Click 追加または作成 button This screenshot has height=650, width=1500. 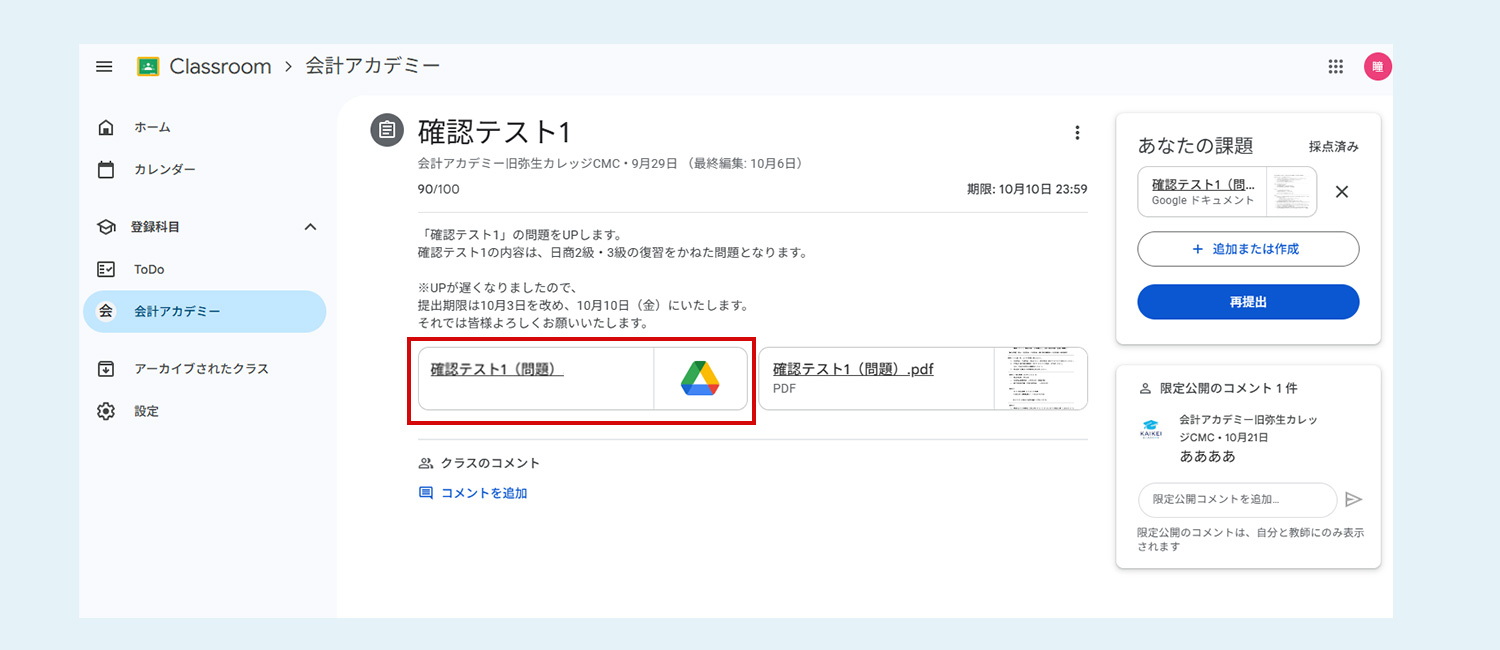coord(1248,249)
